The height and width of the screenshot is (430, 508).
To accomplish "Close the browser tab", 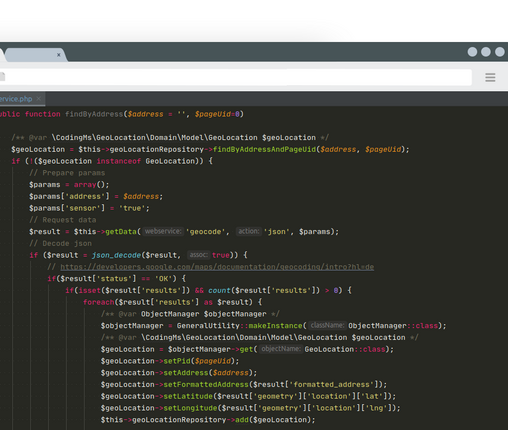I will (59, 55).
